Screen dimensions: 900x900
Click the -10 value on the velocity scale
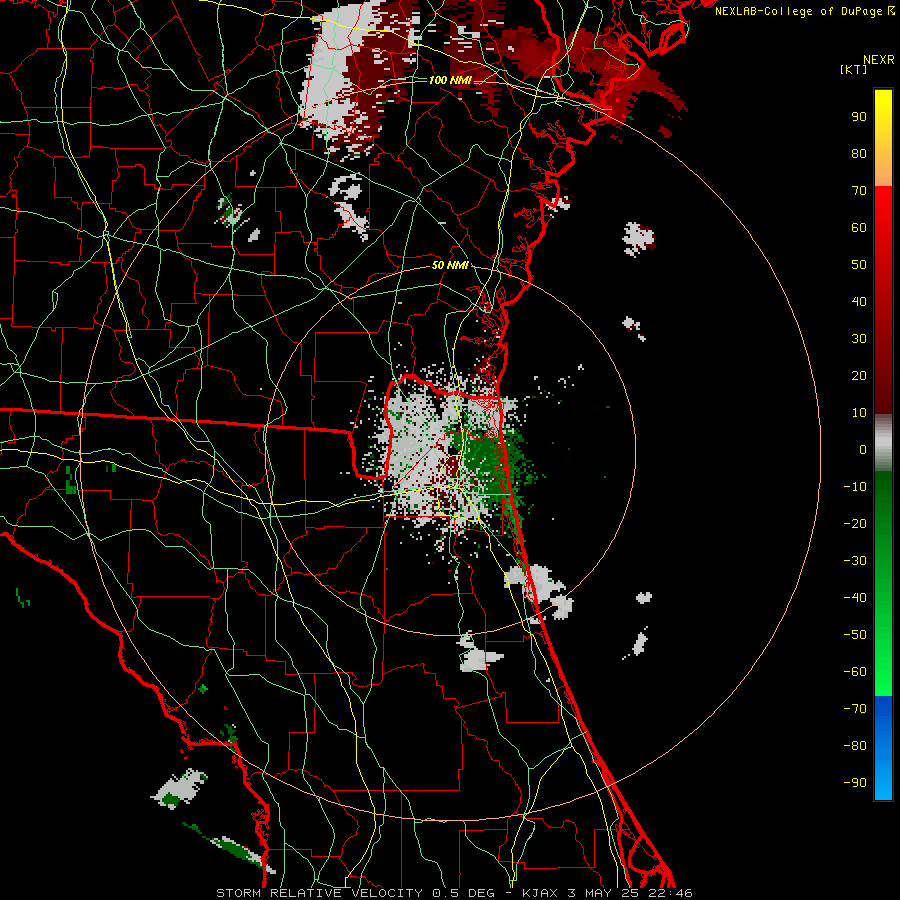point(855,487)
